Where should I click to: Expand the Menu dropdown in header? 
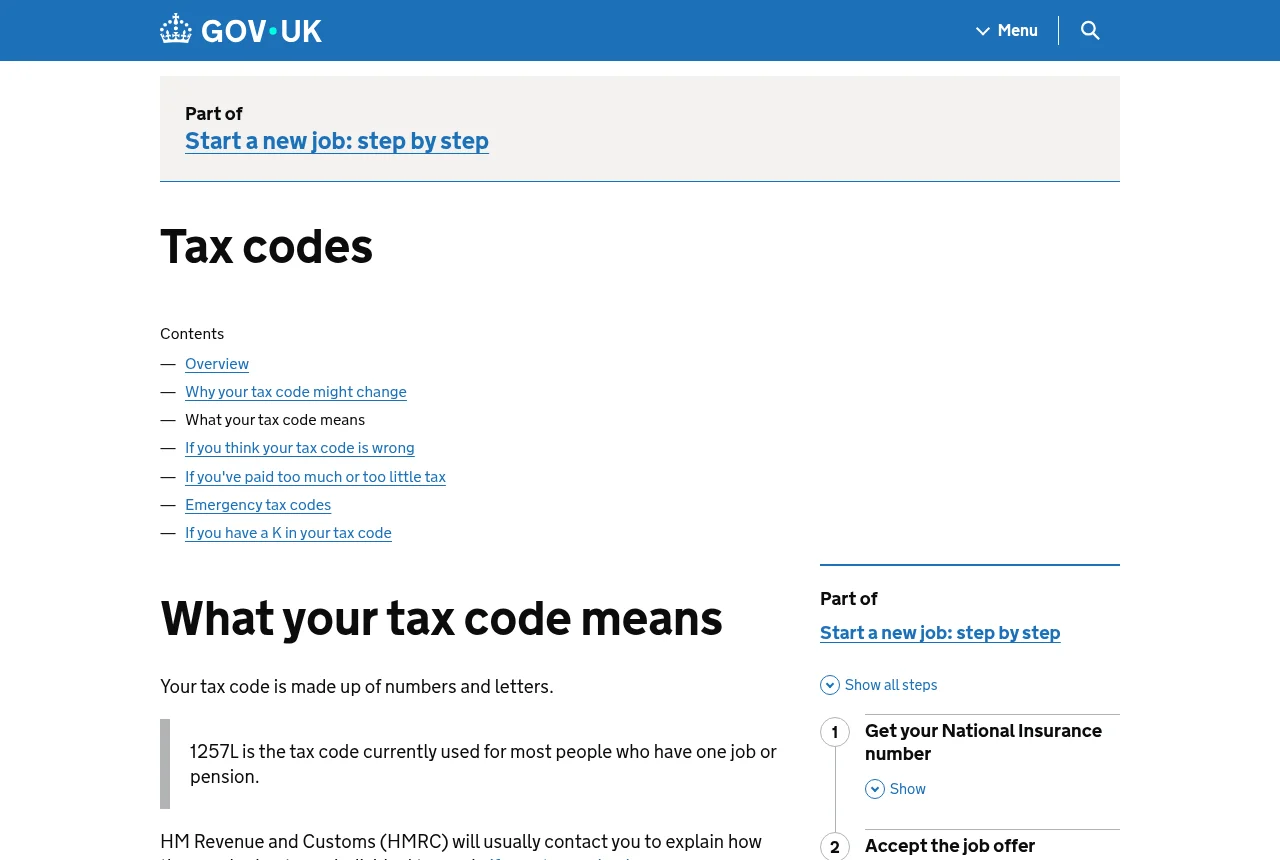point(1007,30)
